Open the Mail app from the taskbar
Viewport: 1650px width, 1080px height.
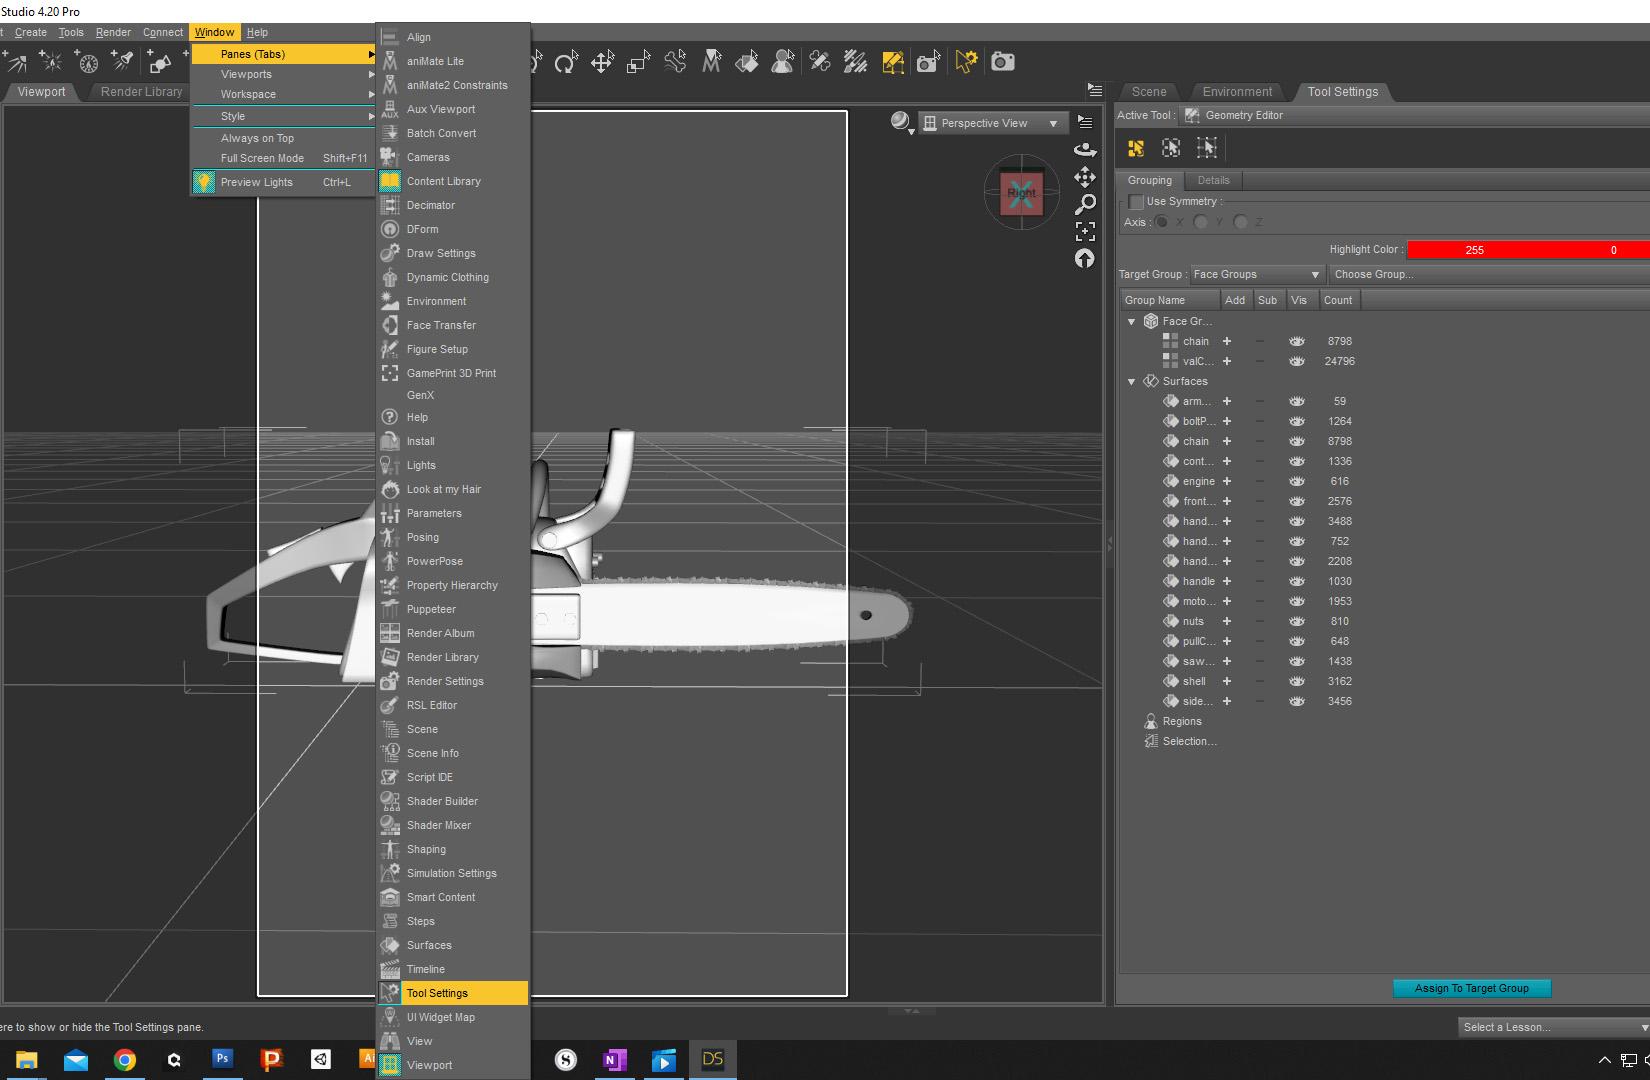pyautogui.click(x=76, y=1059)
